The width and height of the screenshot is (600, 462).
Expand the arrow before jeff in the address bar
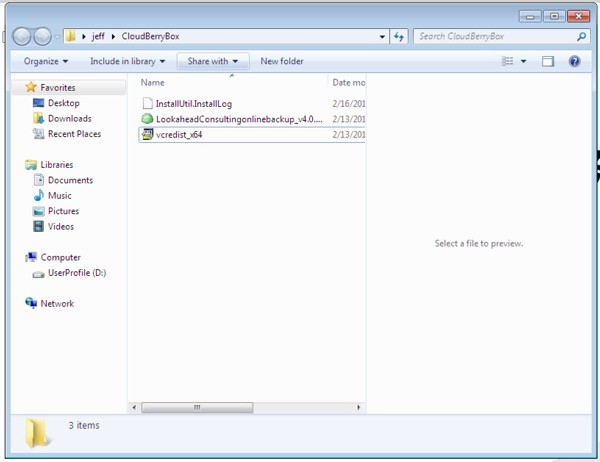click(83, 37)
